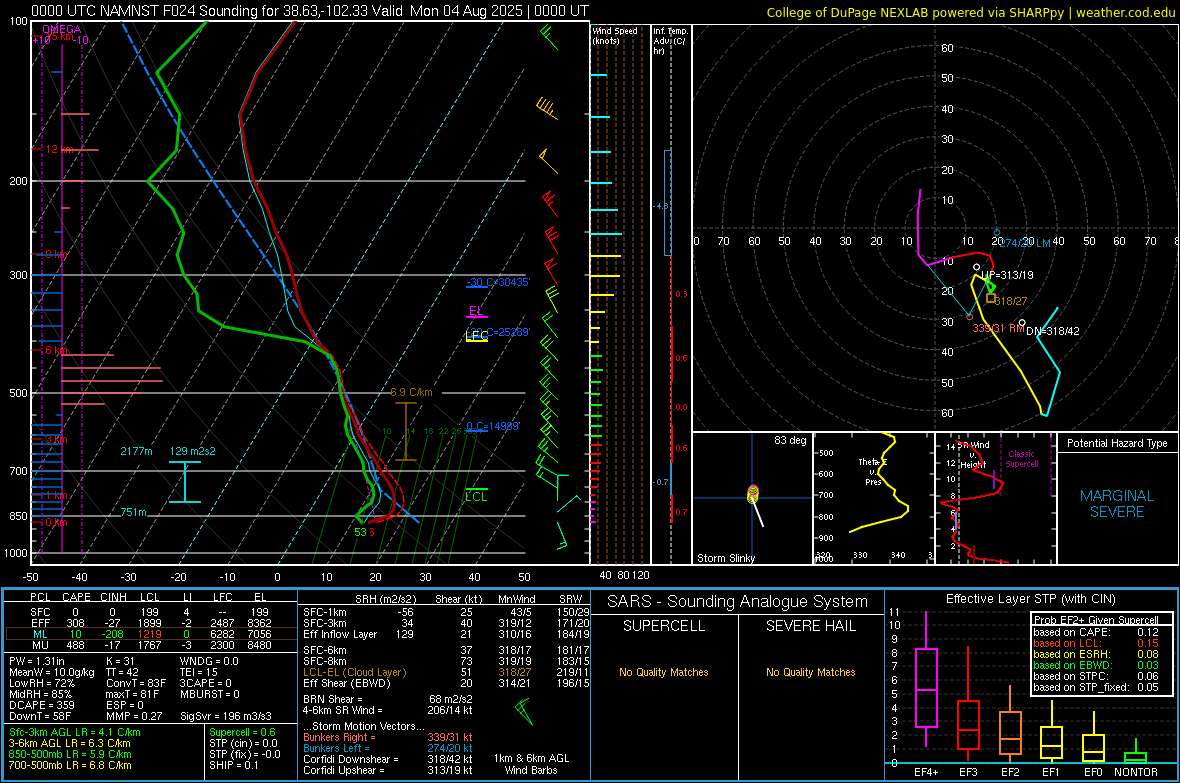The width and height of the screenshot is (1180, 783).
Task: Click the based on CAPE: 0.12 line
Action: click(x=1096, y=632)
